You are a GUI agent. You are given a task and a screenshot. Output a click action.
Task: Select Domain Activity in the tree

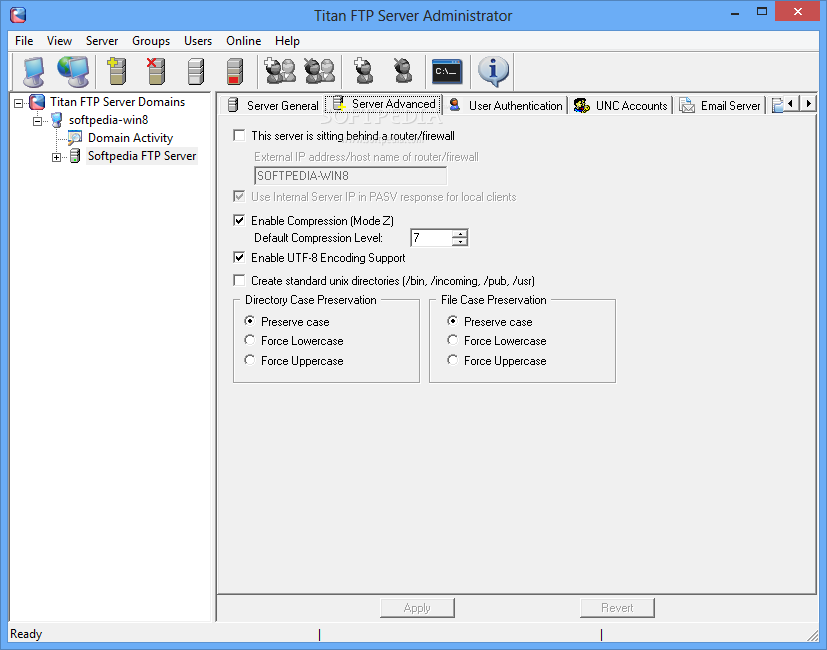coord(130,138)
